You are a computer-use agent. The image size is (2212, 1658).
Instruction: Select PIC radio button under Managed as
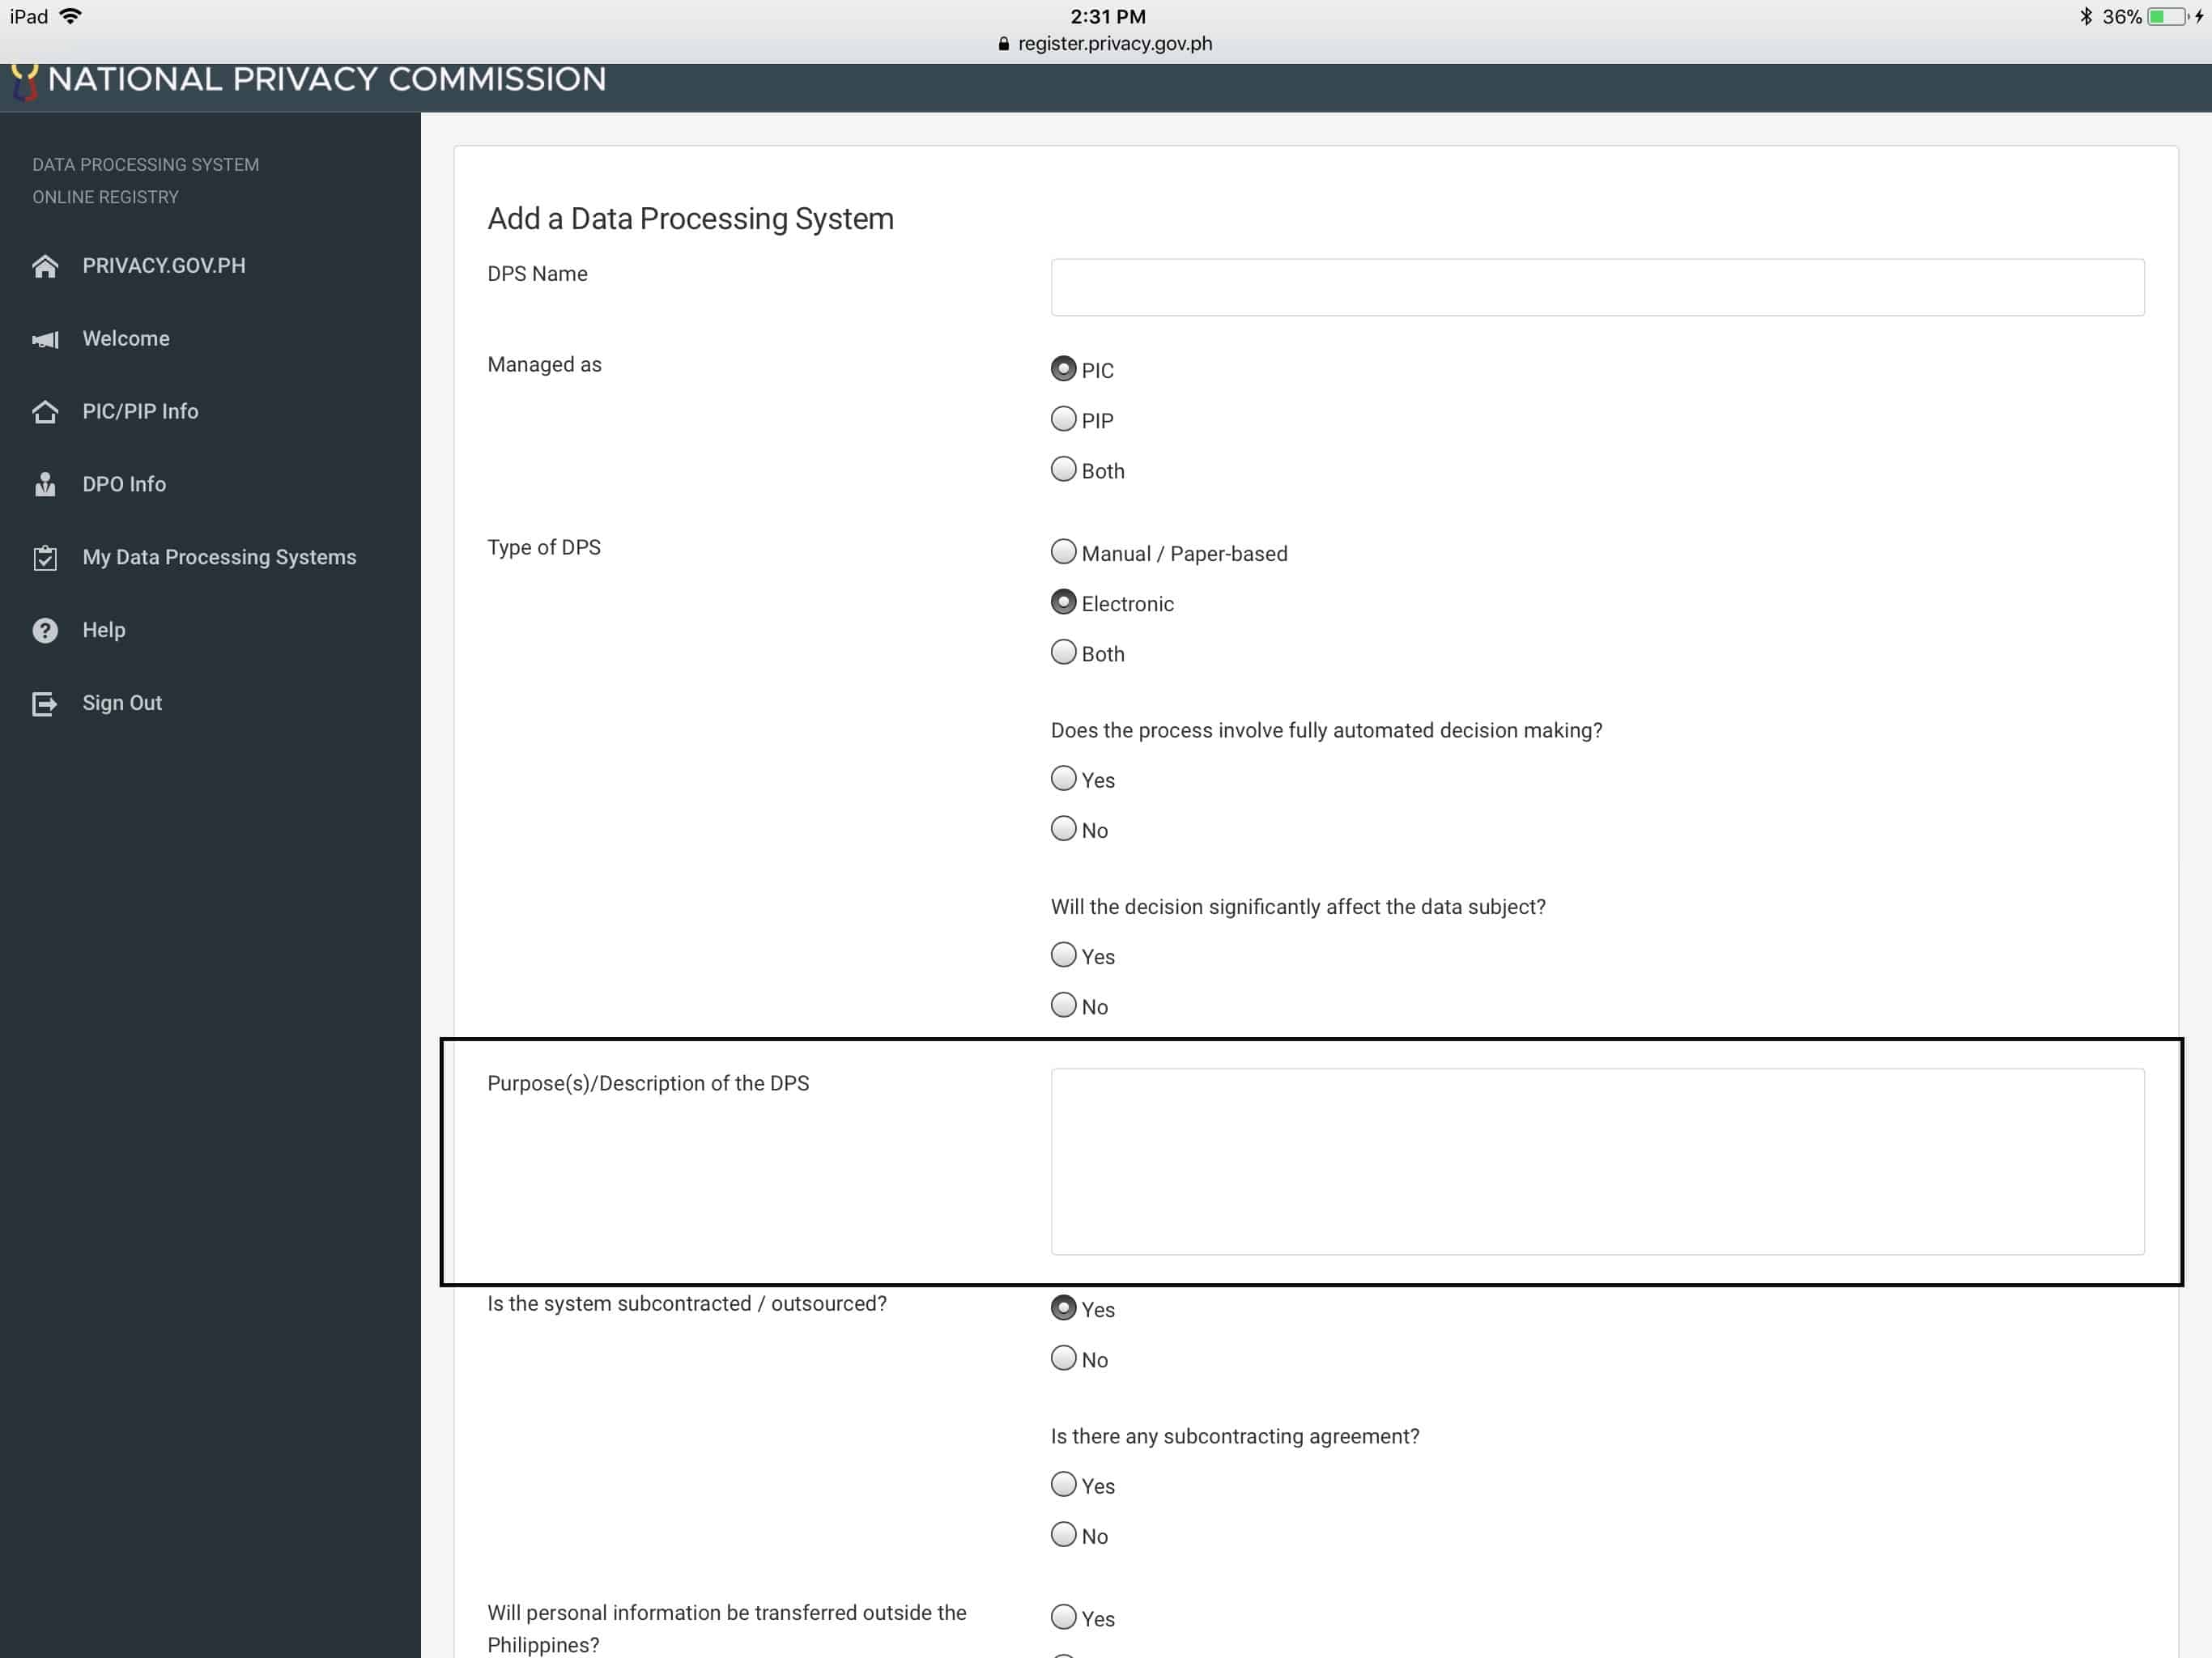(1062, 368)
